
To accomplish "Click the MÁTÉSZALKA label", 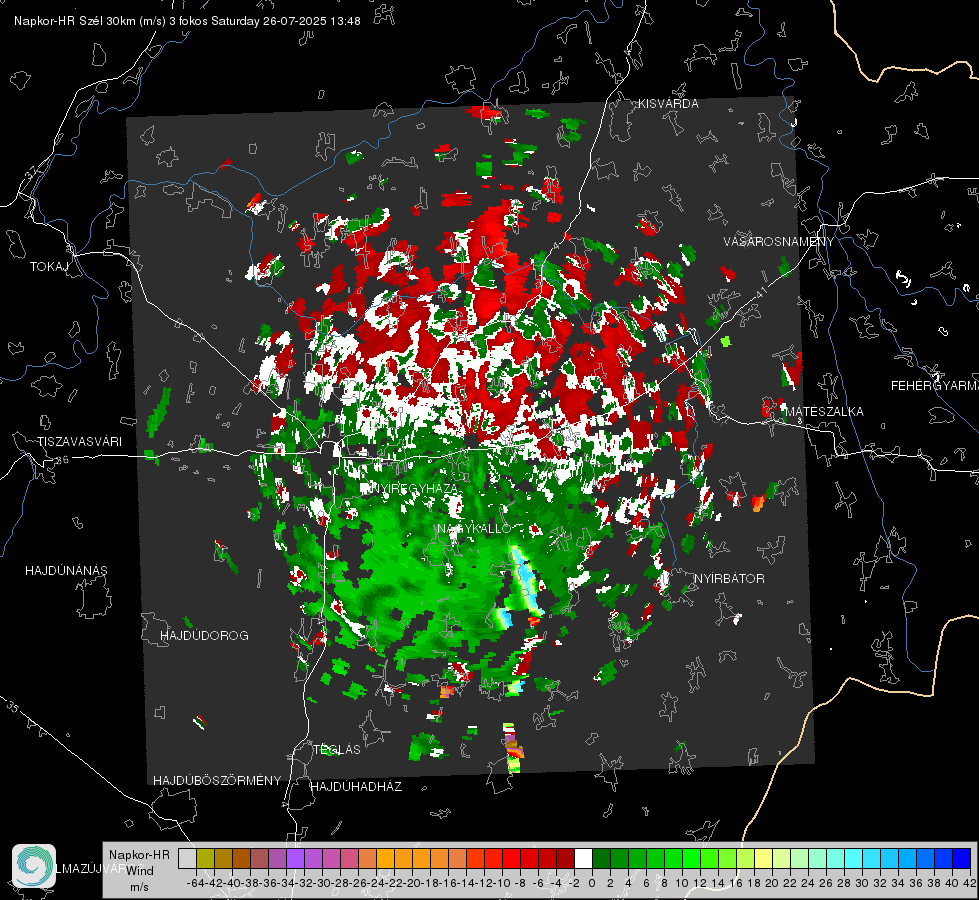I will (x=824, y=412).
